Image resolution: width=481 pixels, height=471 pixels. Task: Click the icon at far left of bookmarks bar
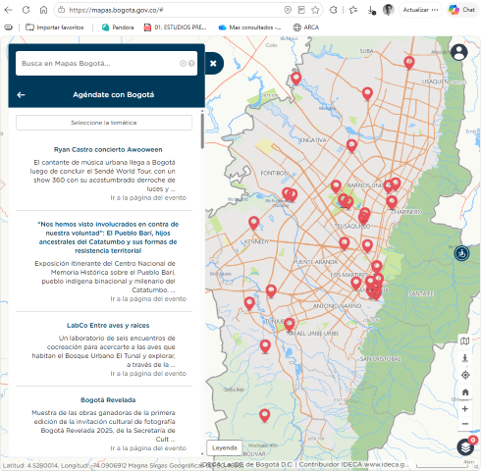[x=8, y=27]
